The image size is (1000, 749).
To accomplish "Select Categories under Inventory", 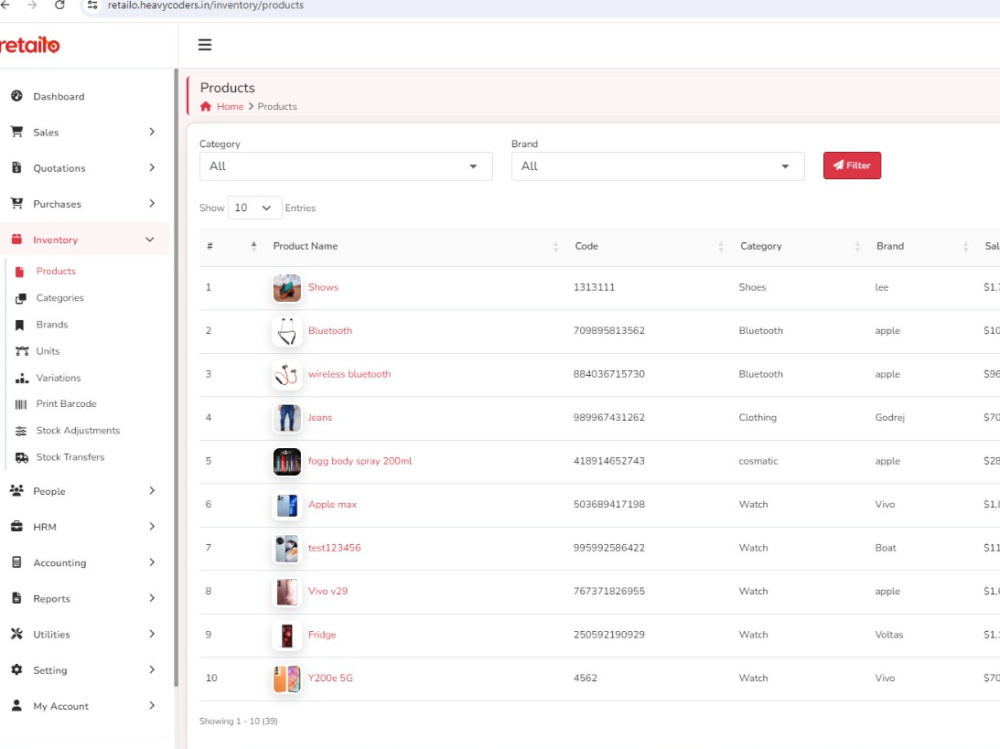I will coord(60,297).
